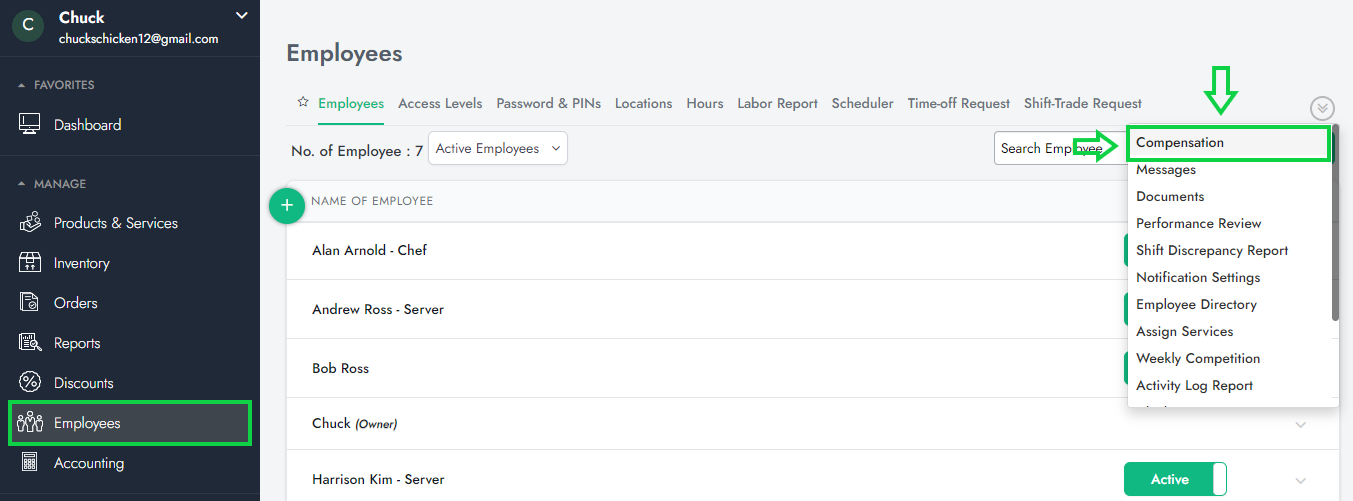
Task: Open the Labor Report tab
Action: [x=777, y=103]
